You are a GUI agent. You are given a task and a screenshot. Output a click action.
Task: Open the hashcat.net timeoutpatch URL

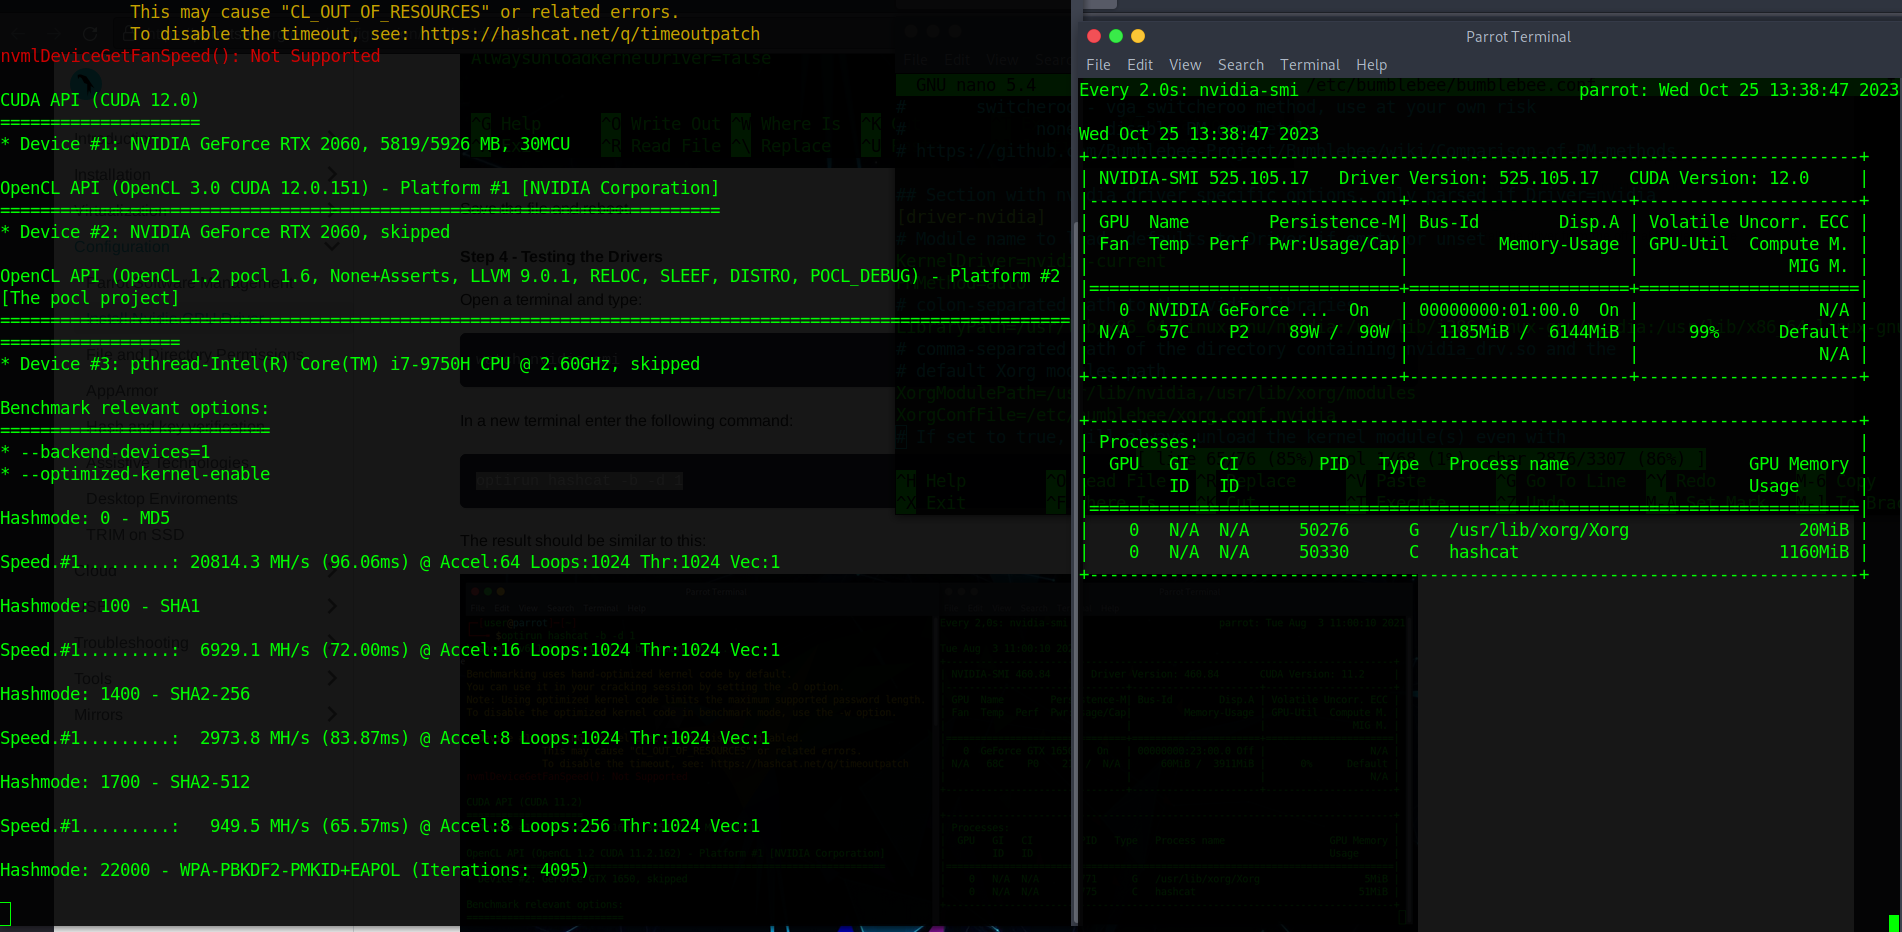point(590,34)
